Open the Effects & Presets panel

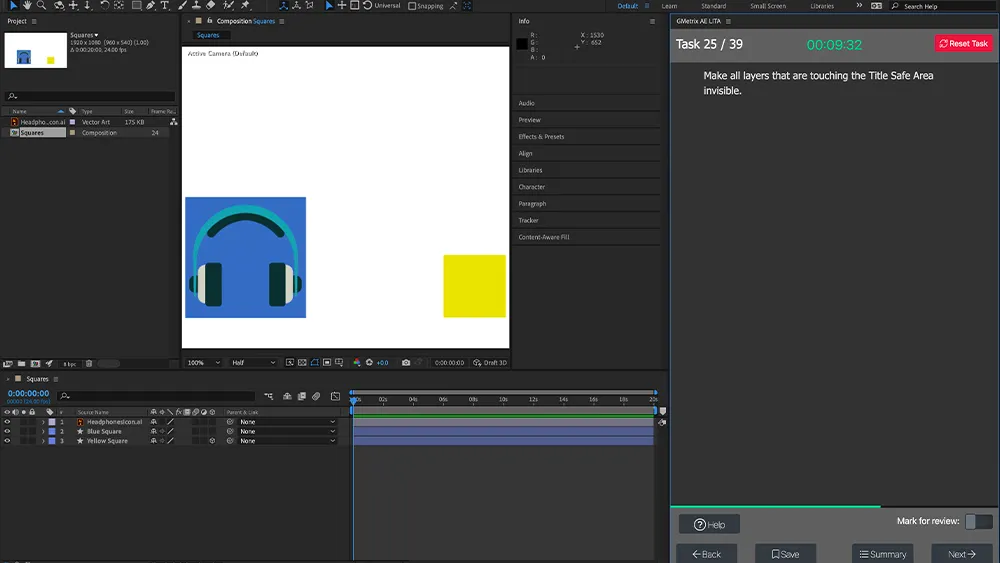coord(541,137)
